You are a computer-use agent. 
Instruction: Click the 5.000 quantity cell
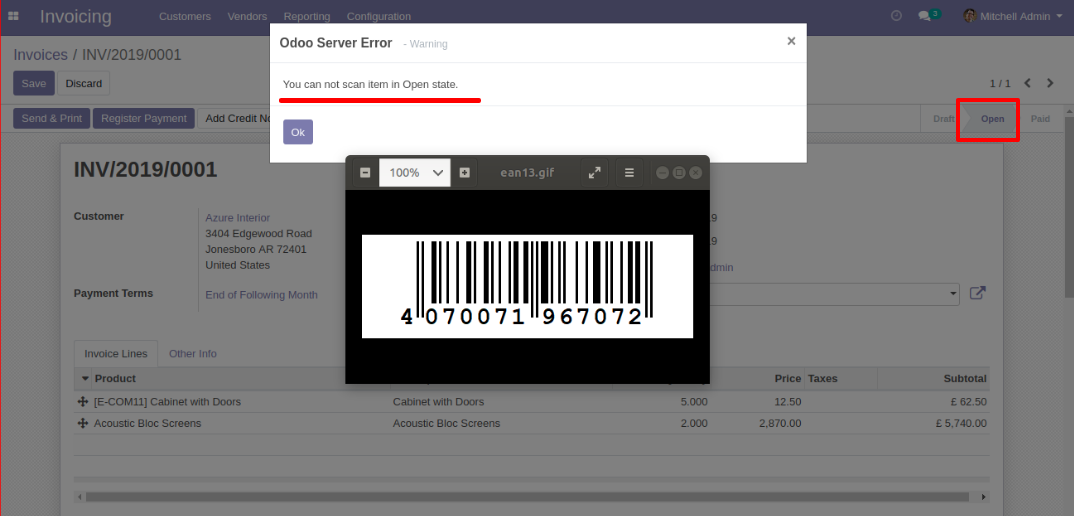(694, 402)
